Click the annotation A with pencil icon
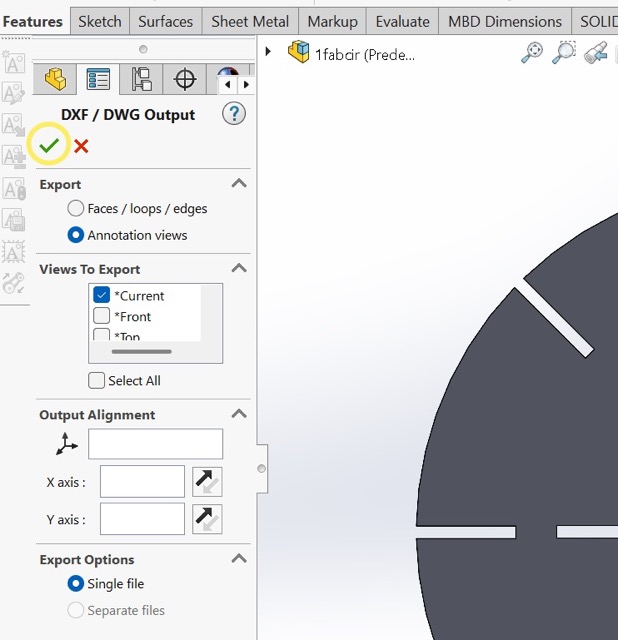The height and width of the screenshot is (640, 618). coord(13,93)
